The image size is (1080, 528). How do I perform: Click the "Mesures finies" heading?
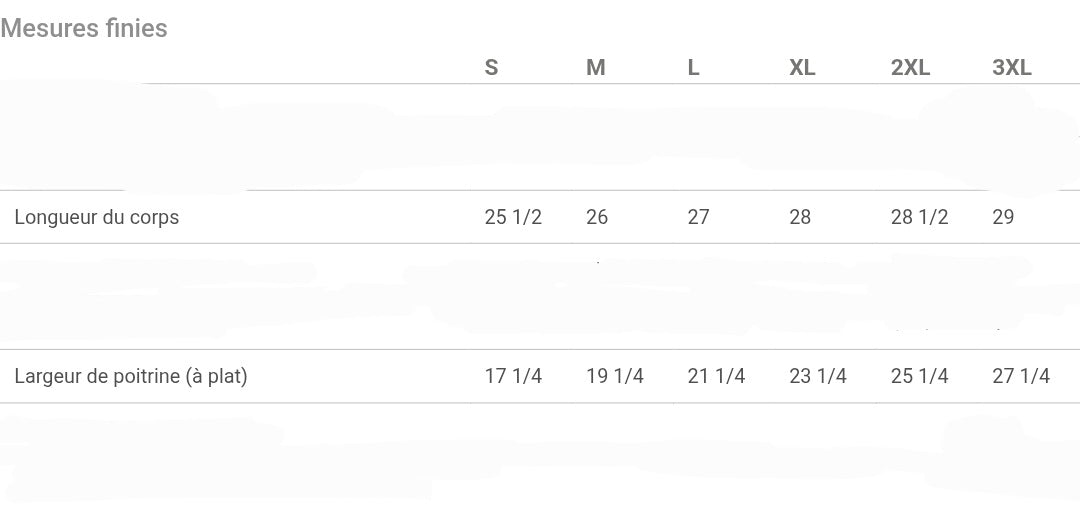84,28
